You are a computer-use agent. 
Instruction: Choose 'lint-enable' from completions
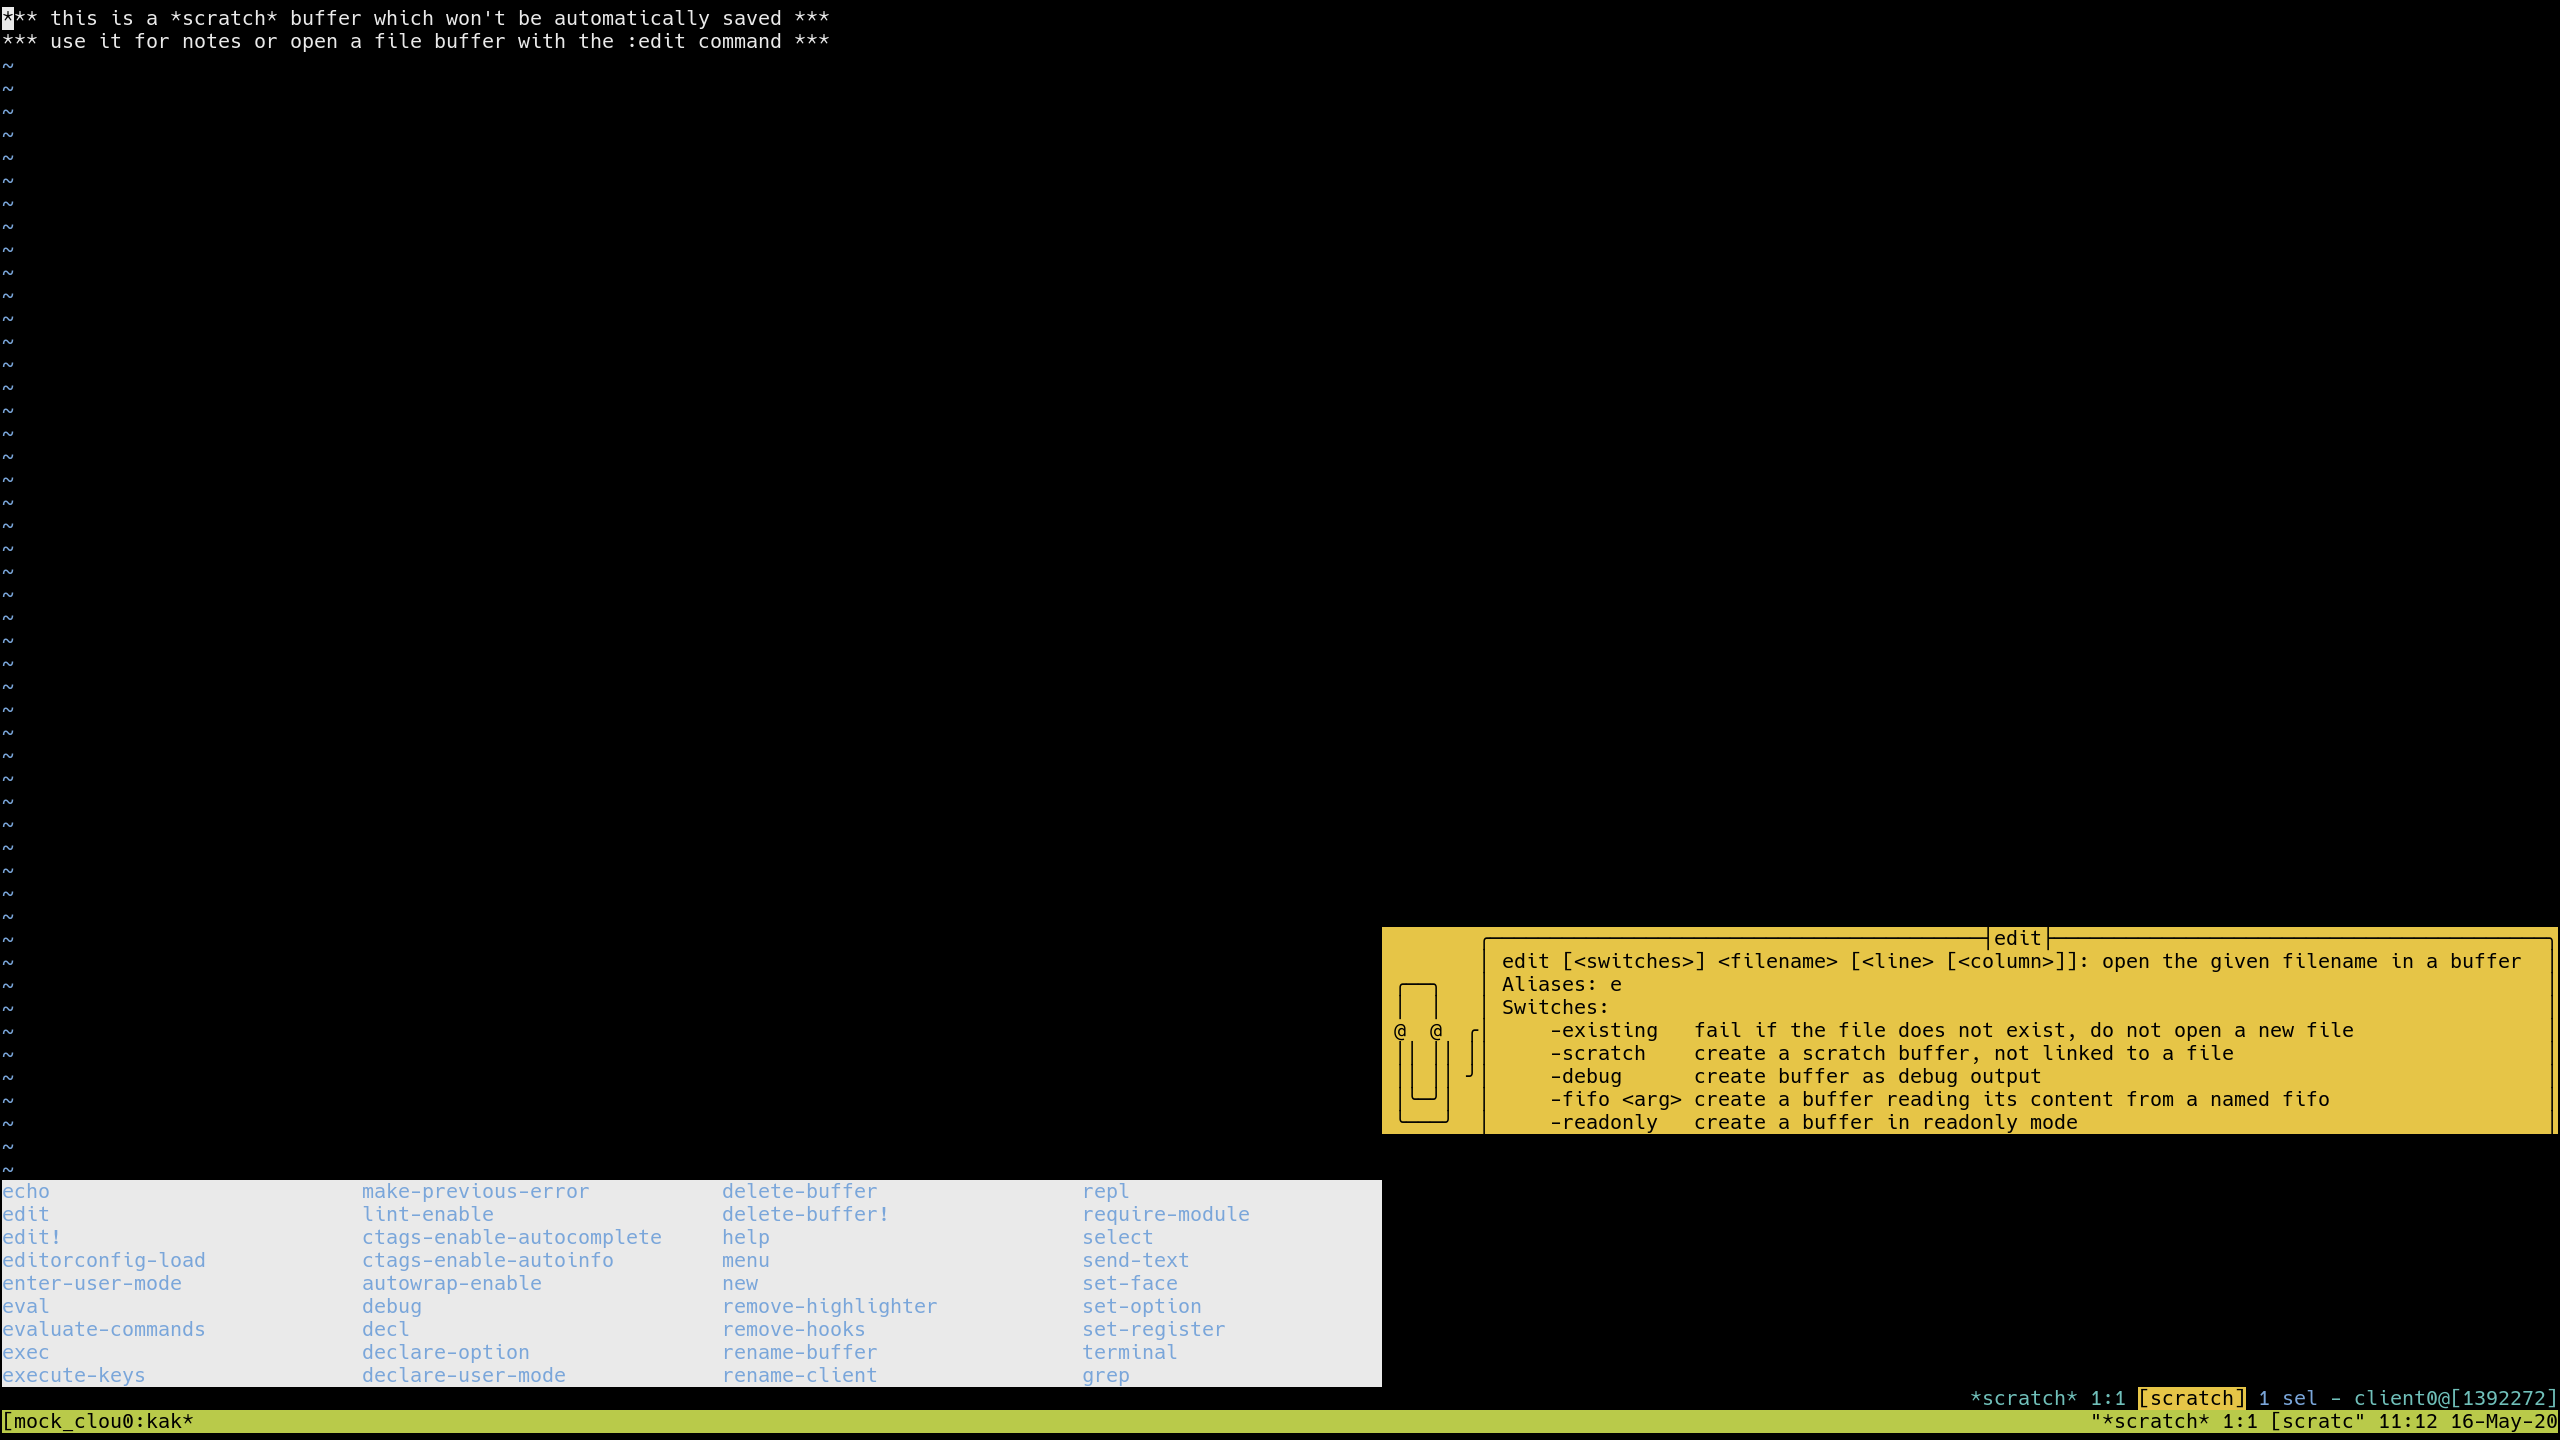tap(428, 1214)
